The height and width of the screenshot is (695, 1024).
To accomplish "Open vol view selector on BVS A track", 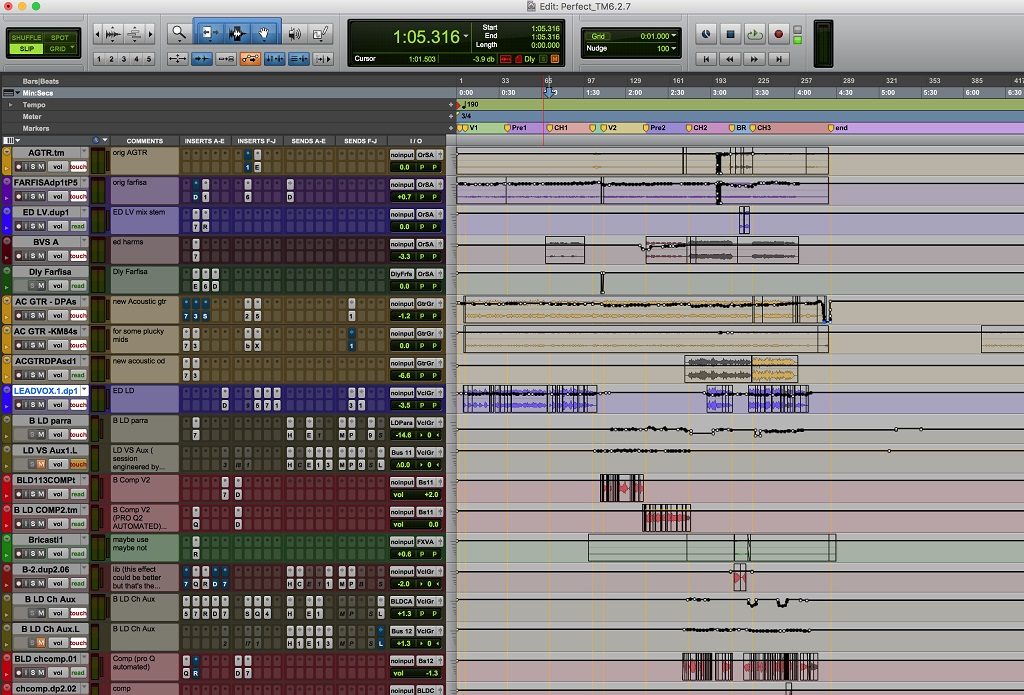I will pos(57,256).
